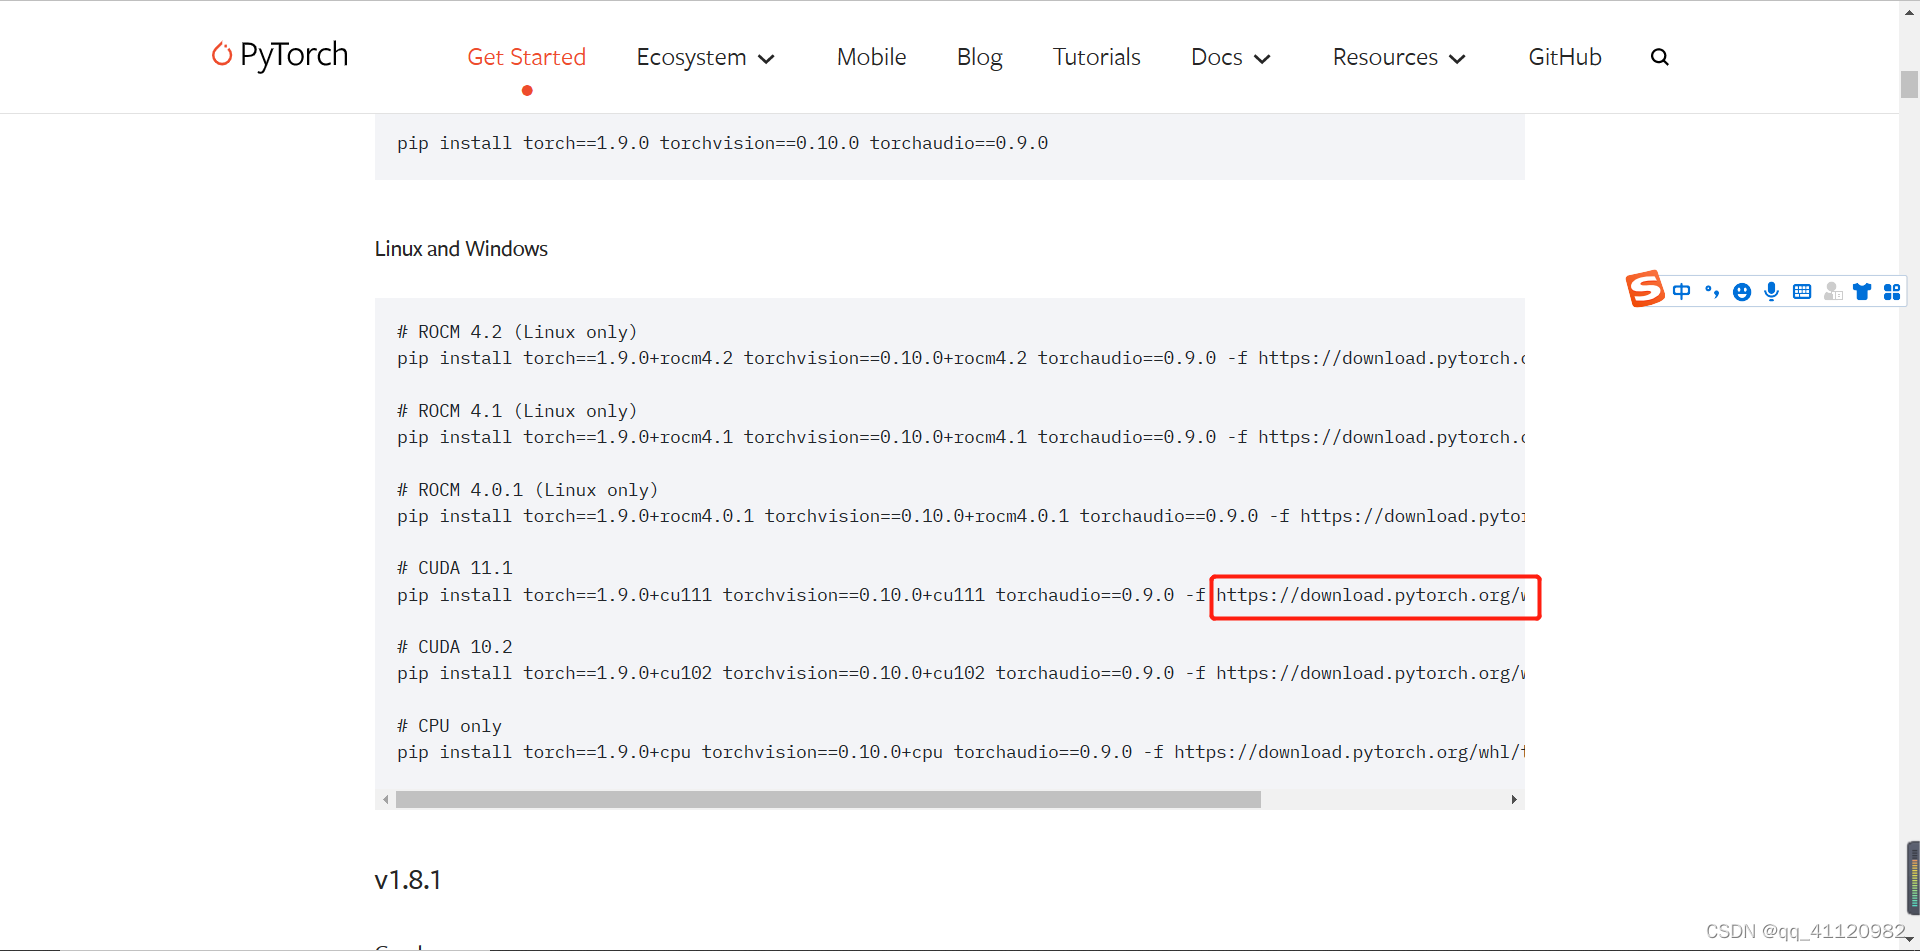1920x951 pixels.
Task: Open the Blog page
Action: 980,57
